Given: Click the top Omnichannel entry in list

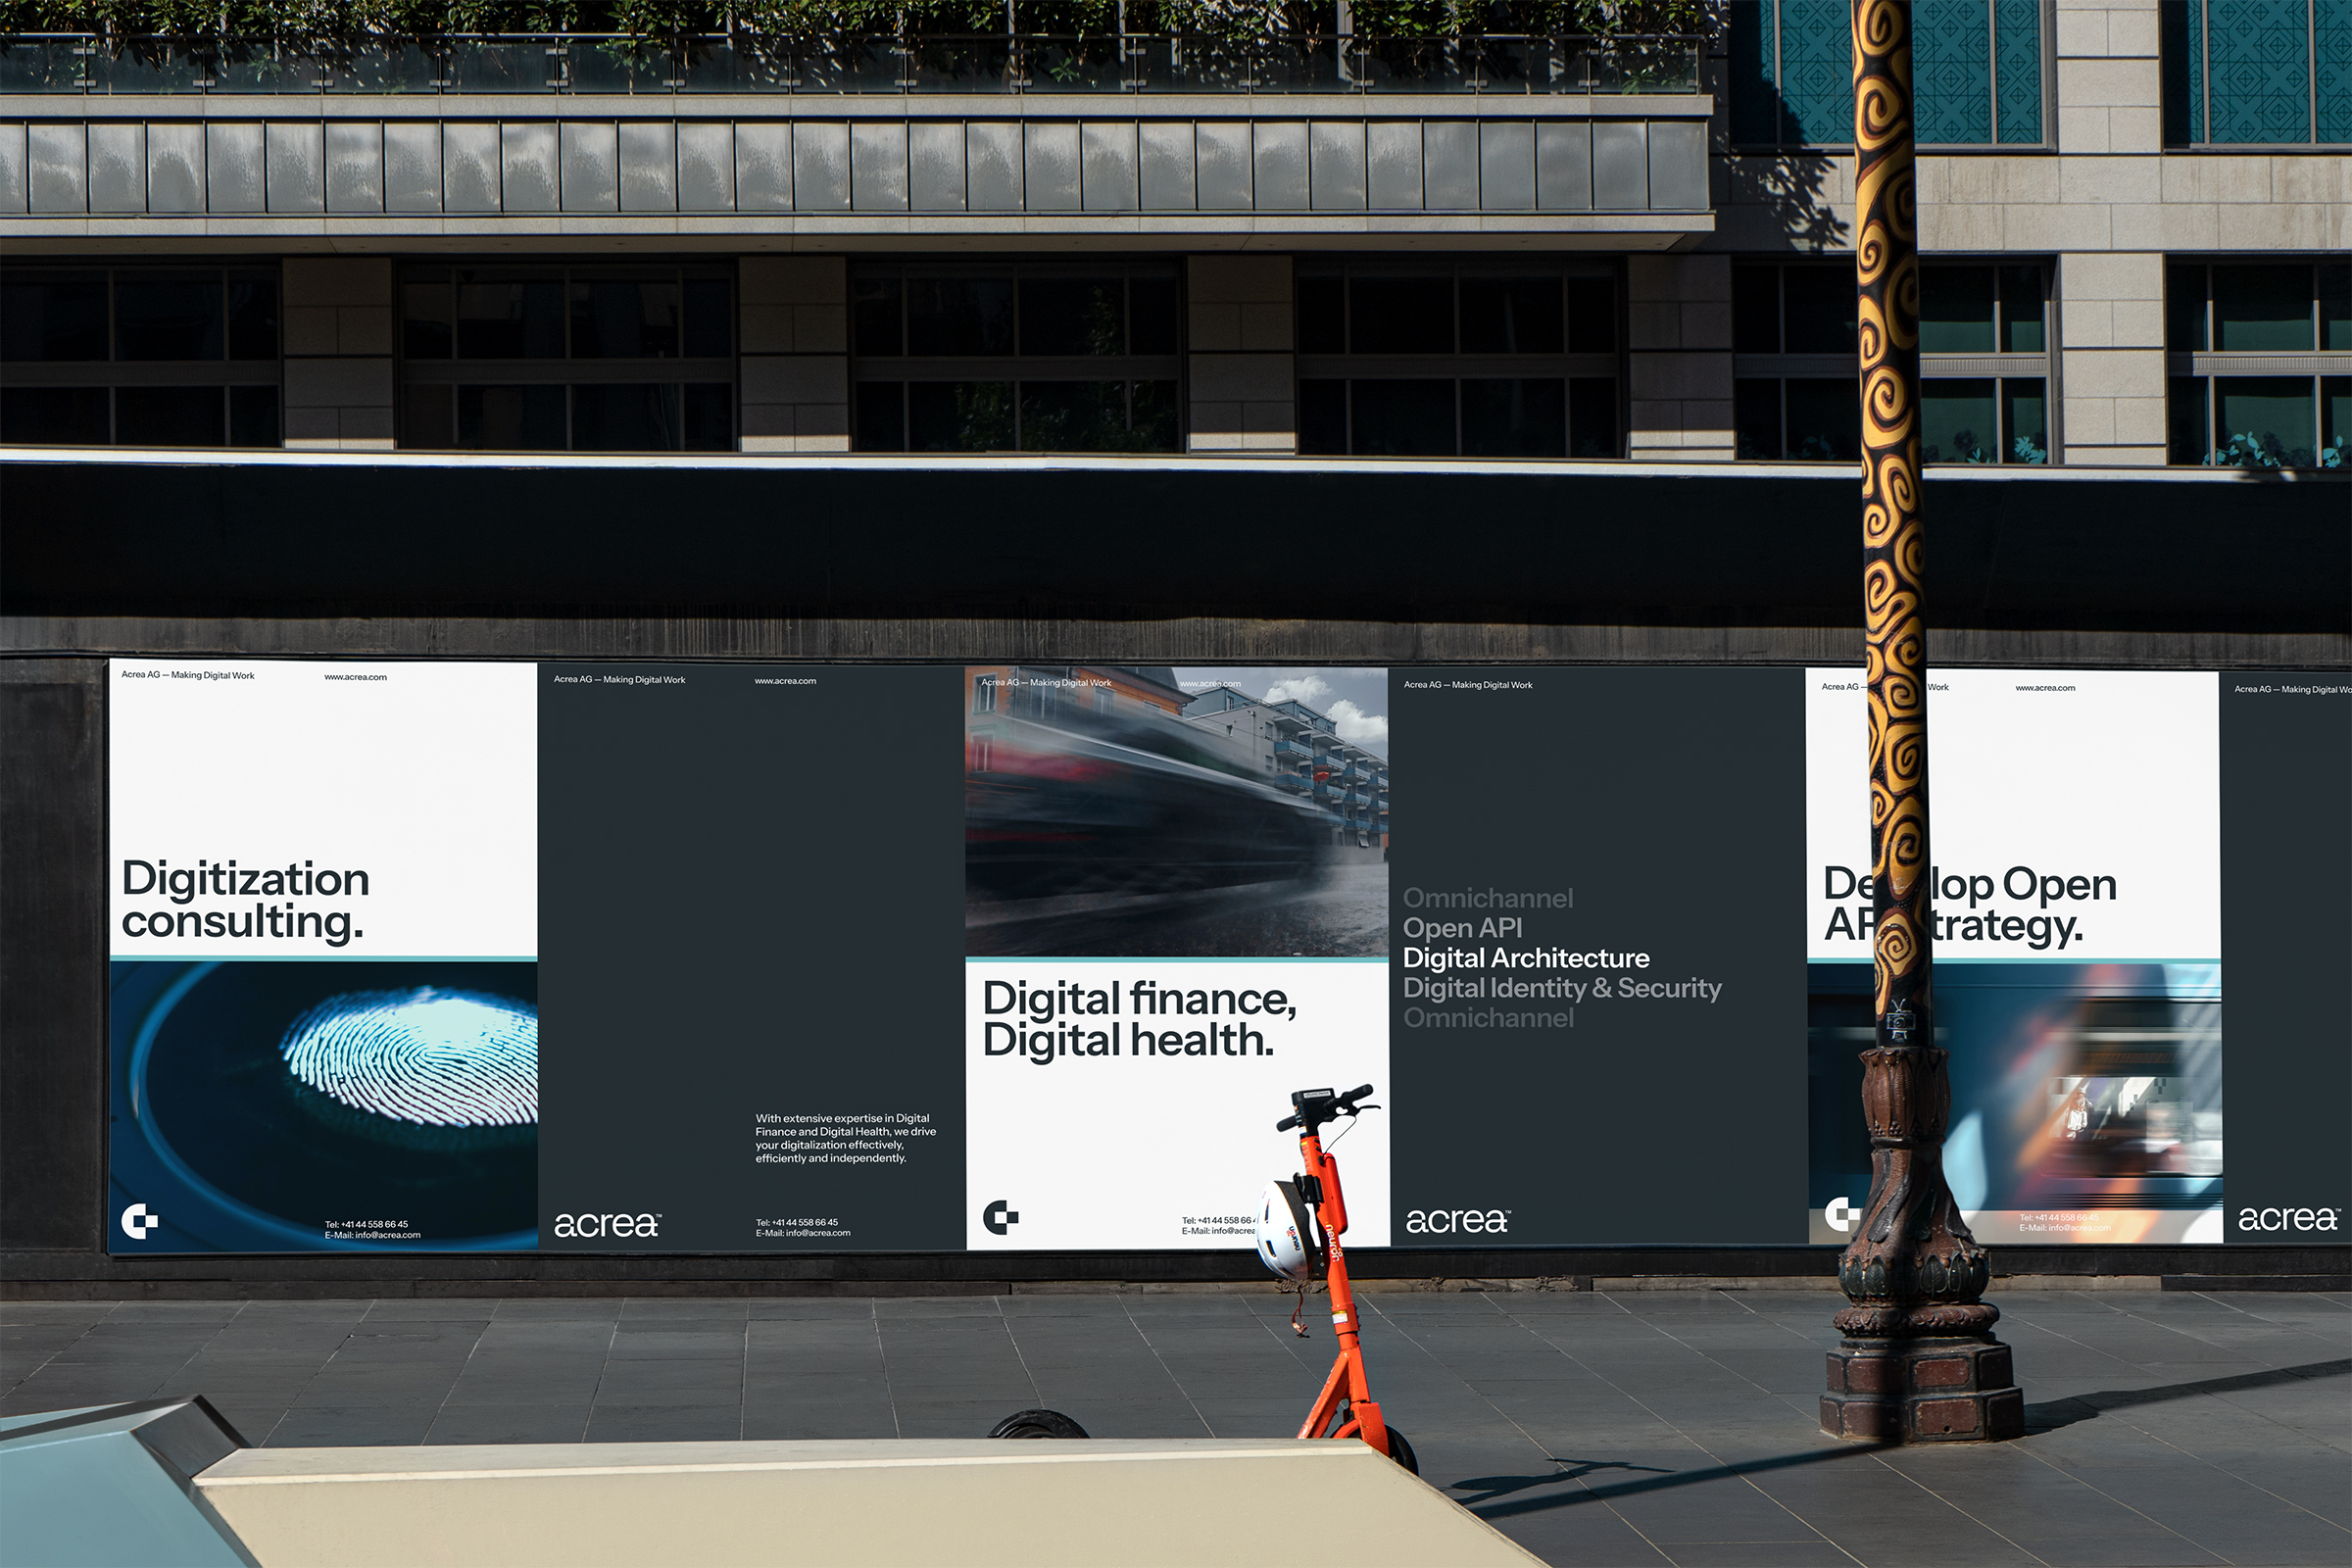Looking at the screenshot, I should pyautogui.click(x=1487, y=898).
